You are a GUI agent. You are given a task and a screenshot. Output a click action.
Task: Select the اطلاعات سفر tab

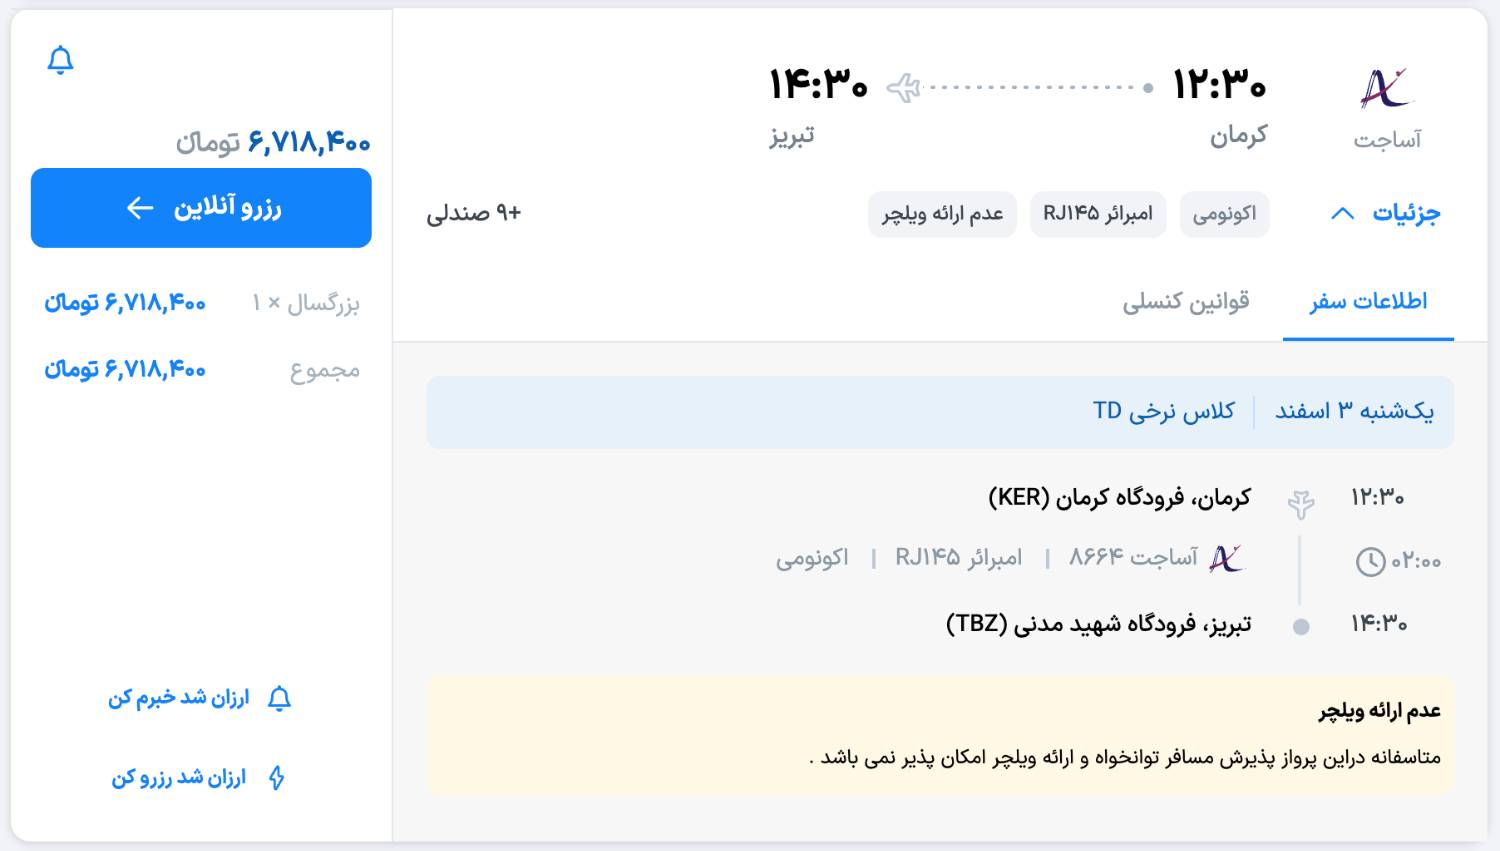[x=1368, y=301]
